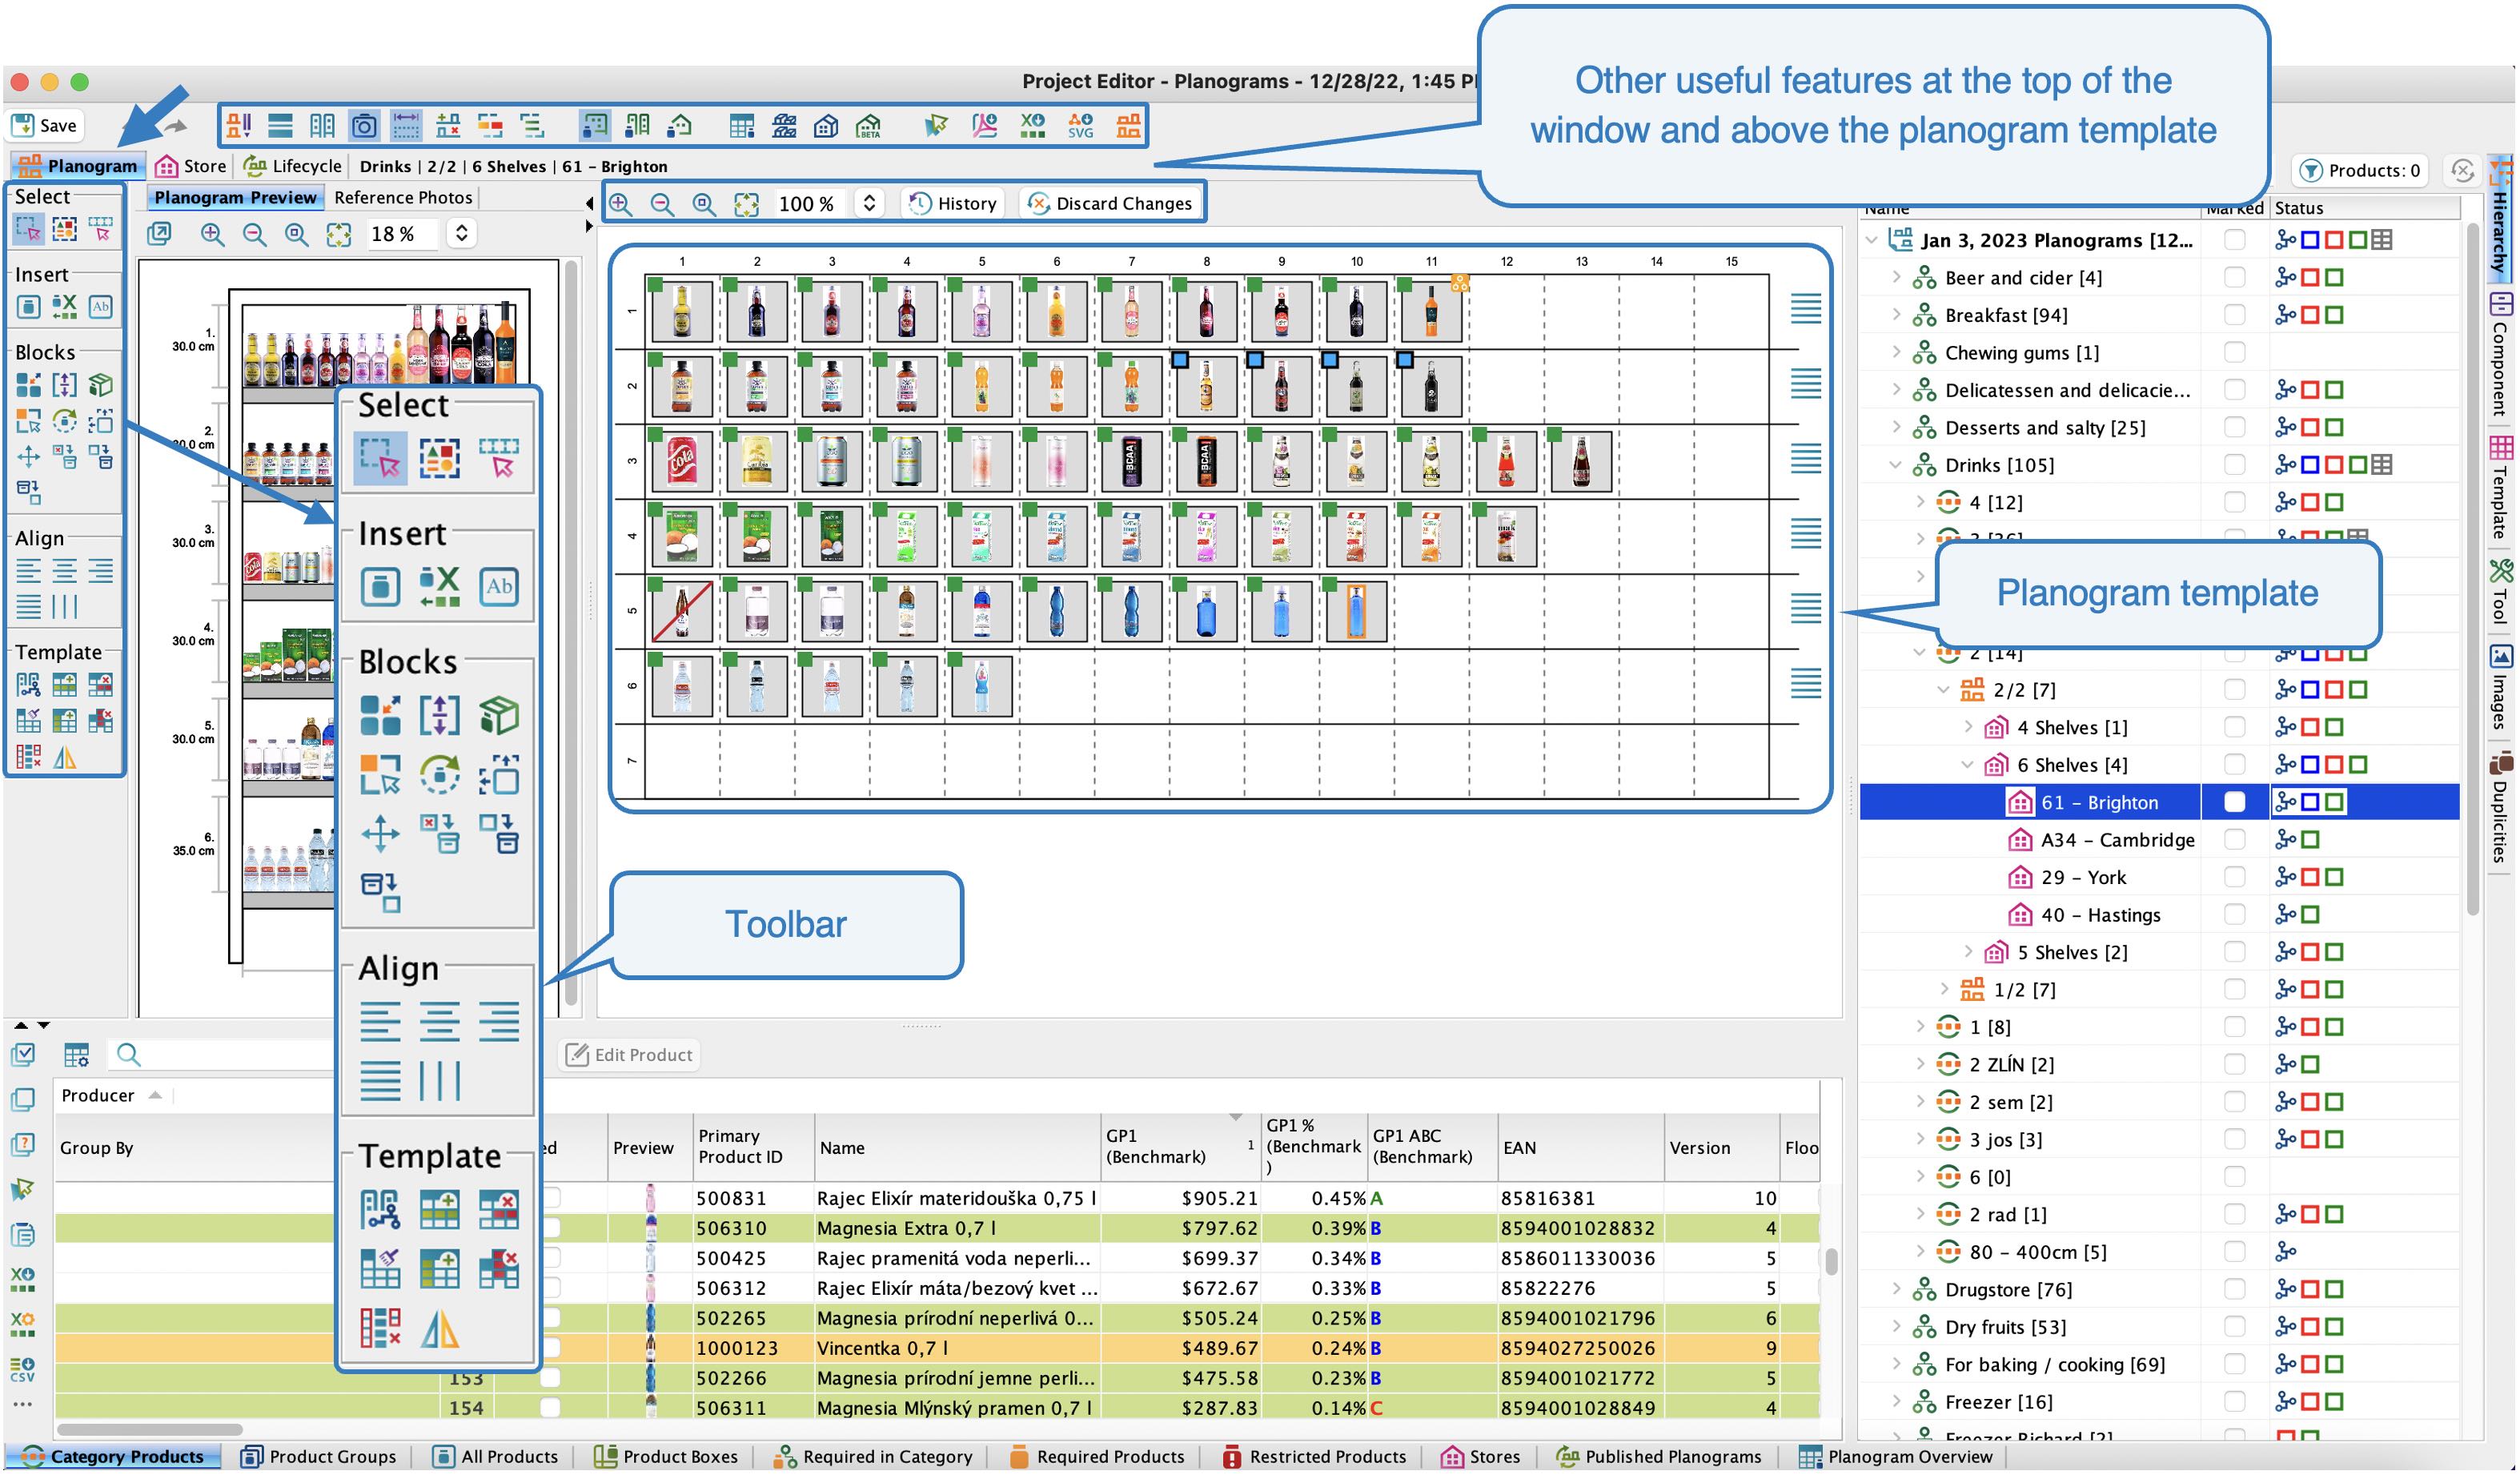Image resolution: width=2520 pixels, height=1475 pixels.
Task: Click the Products: 0 filter button
Action: tap(2360, 171)
